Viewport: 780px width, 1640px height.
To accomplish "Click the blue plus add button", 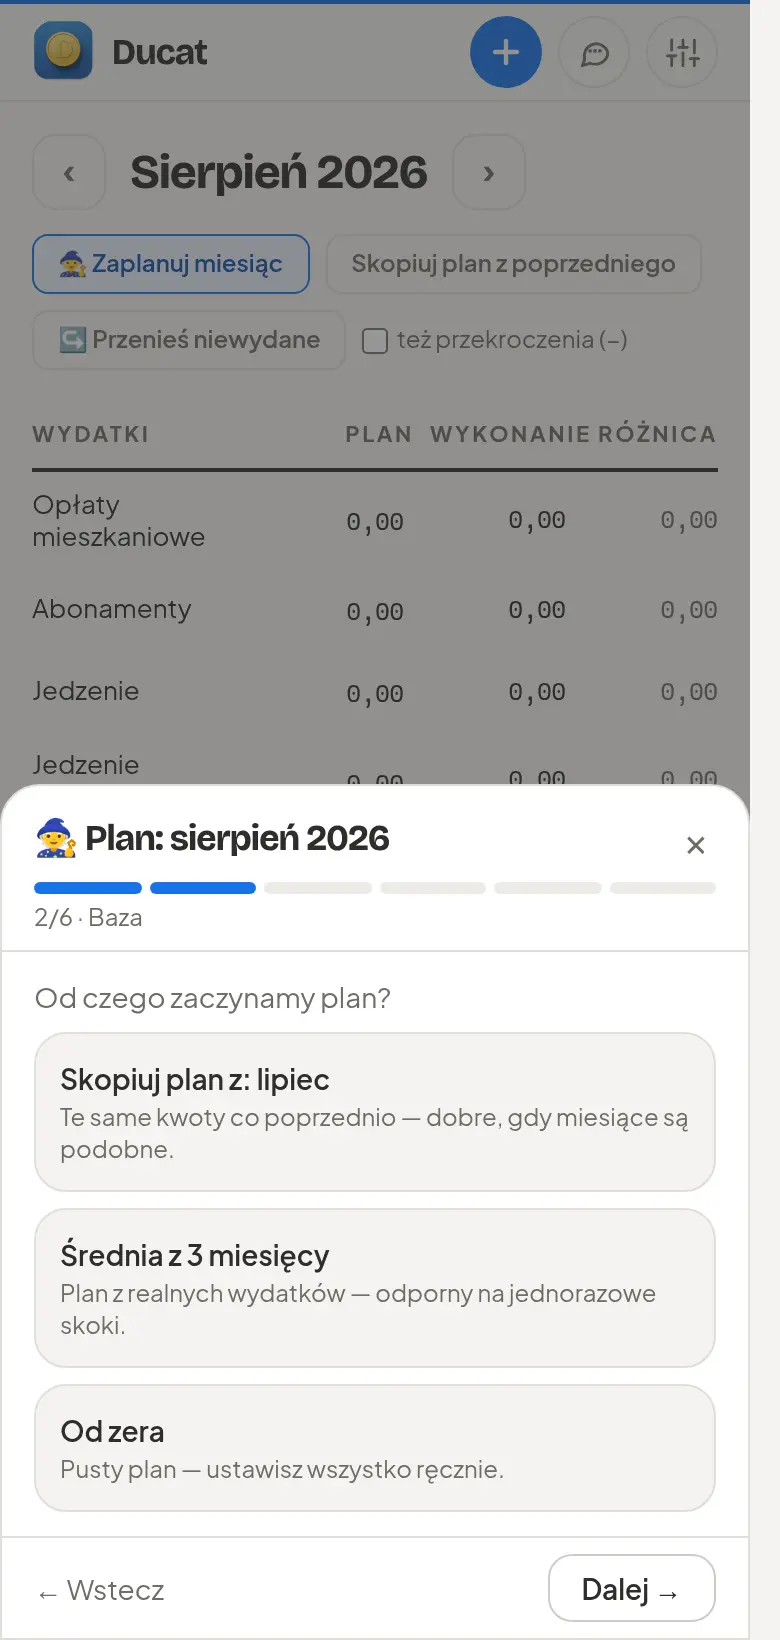I will click(506, 52).
